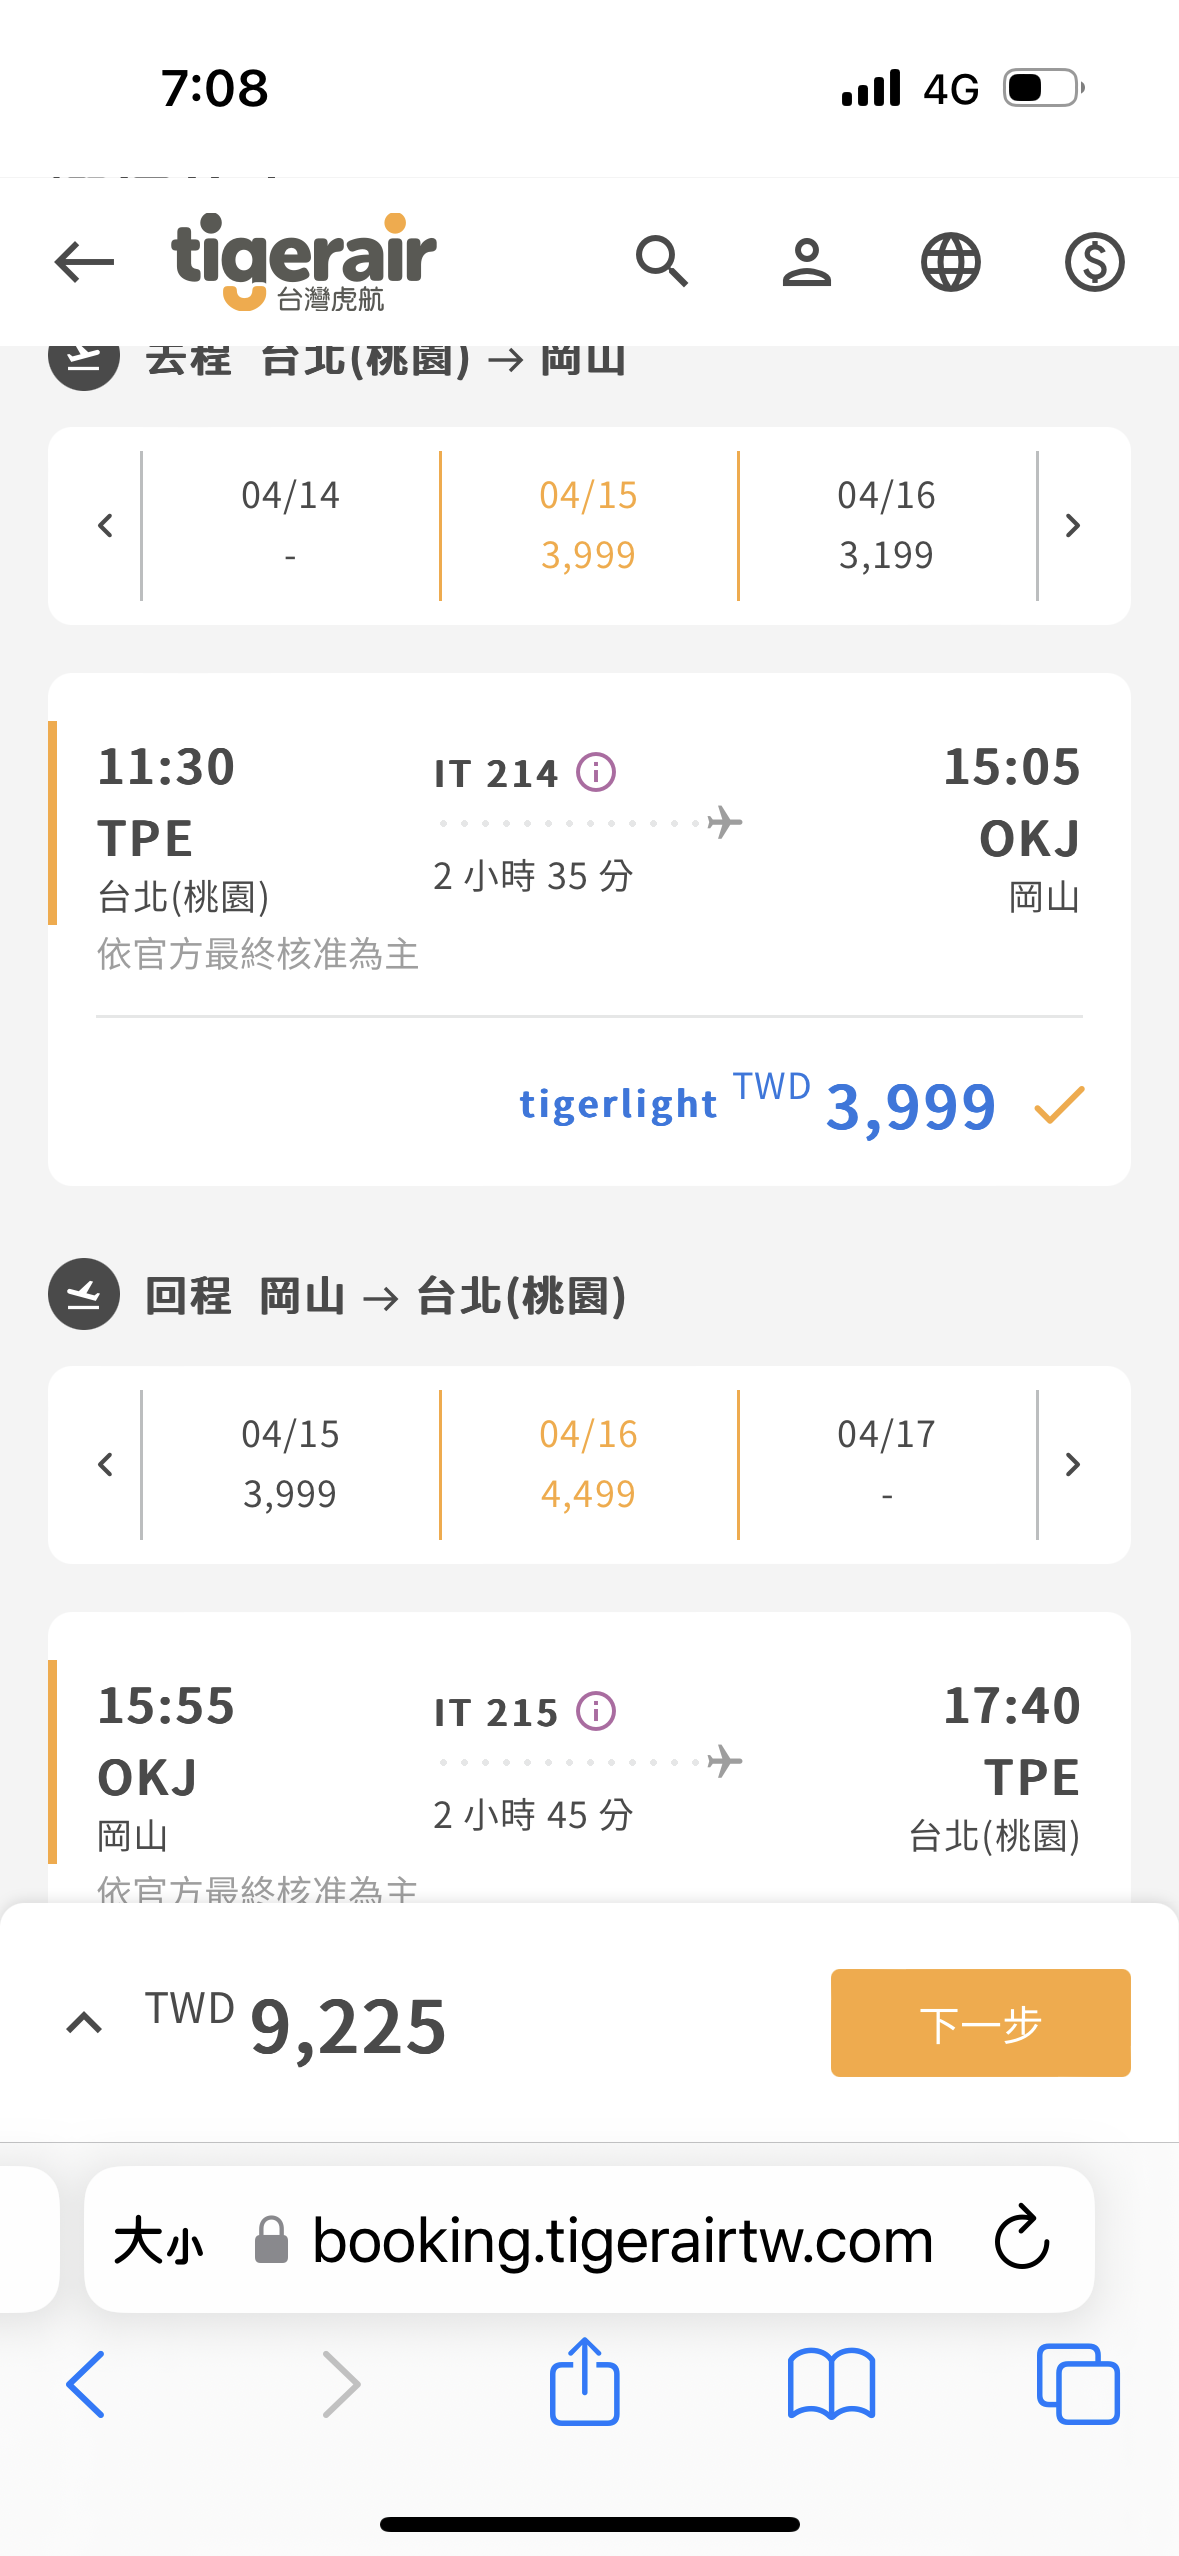This screenshot has height=2556, width=1179.
Task: Tap the back arrow in the Tigerair header
Action: (x=84, y=262)
